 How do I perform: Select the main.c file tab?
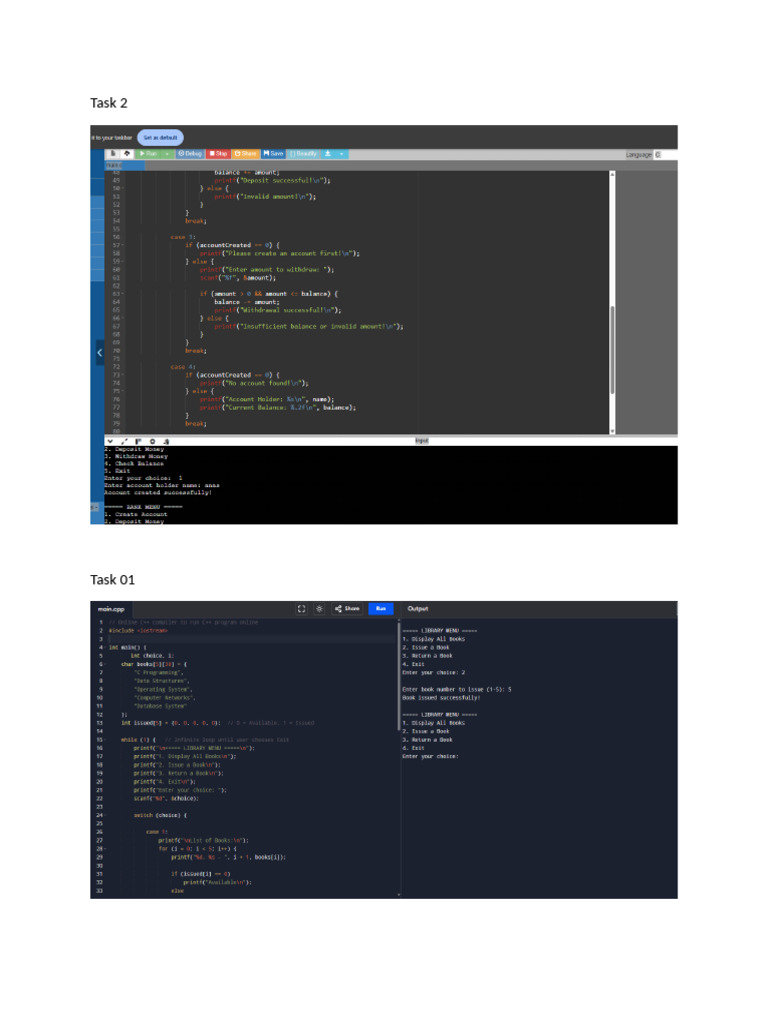coord(114,166)
